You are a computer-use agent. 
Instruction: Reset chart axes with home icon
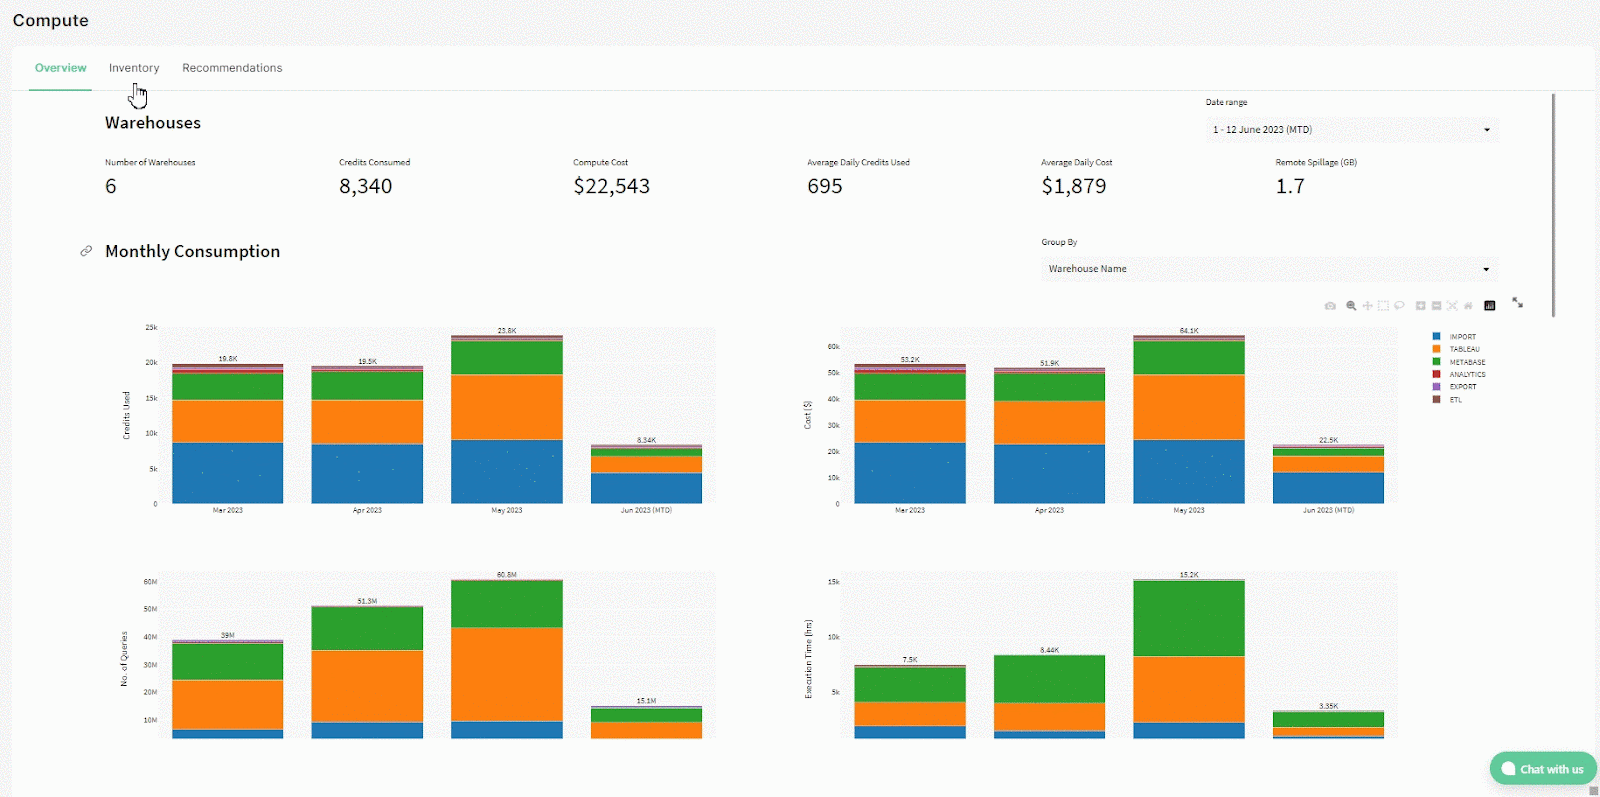click(1468, 306)
